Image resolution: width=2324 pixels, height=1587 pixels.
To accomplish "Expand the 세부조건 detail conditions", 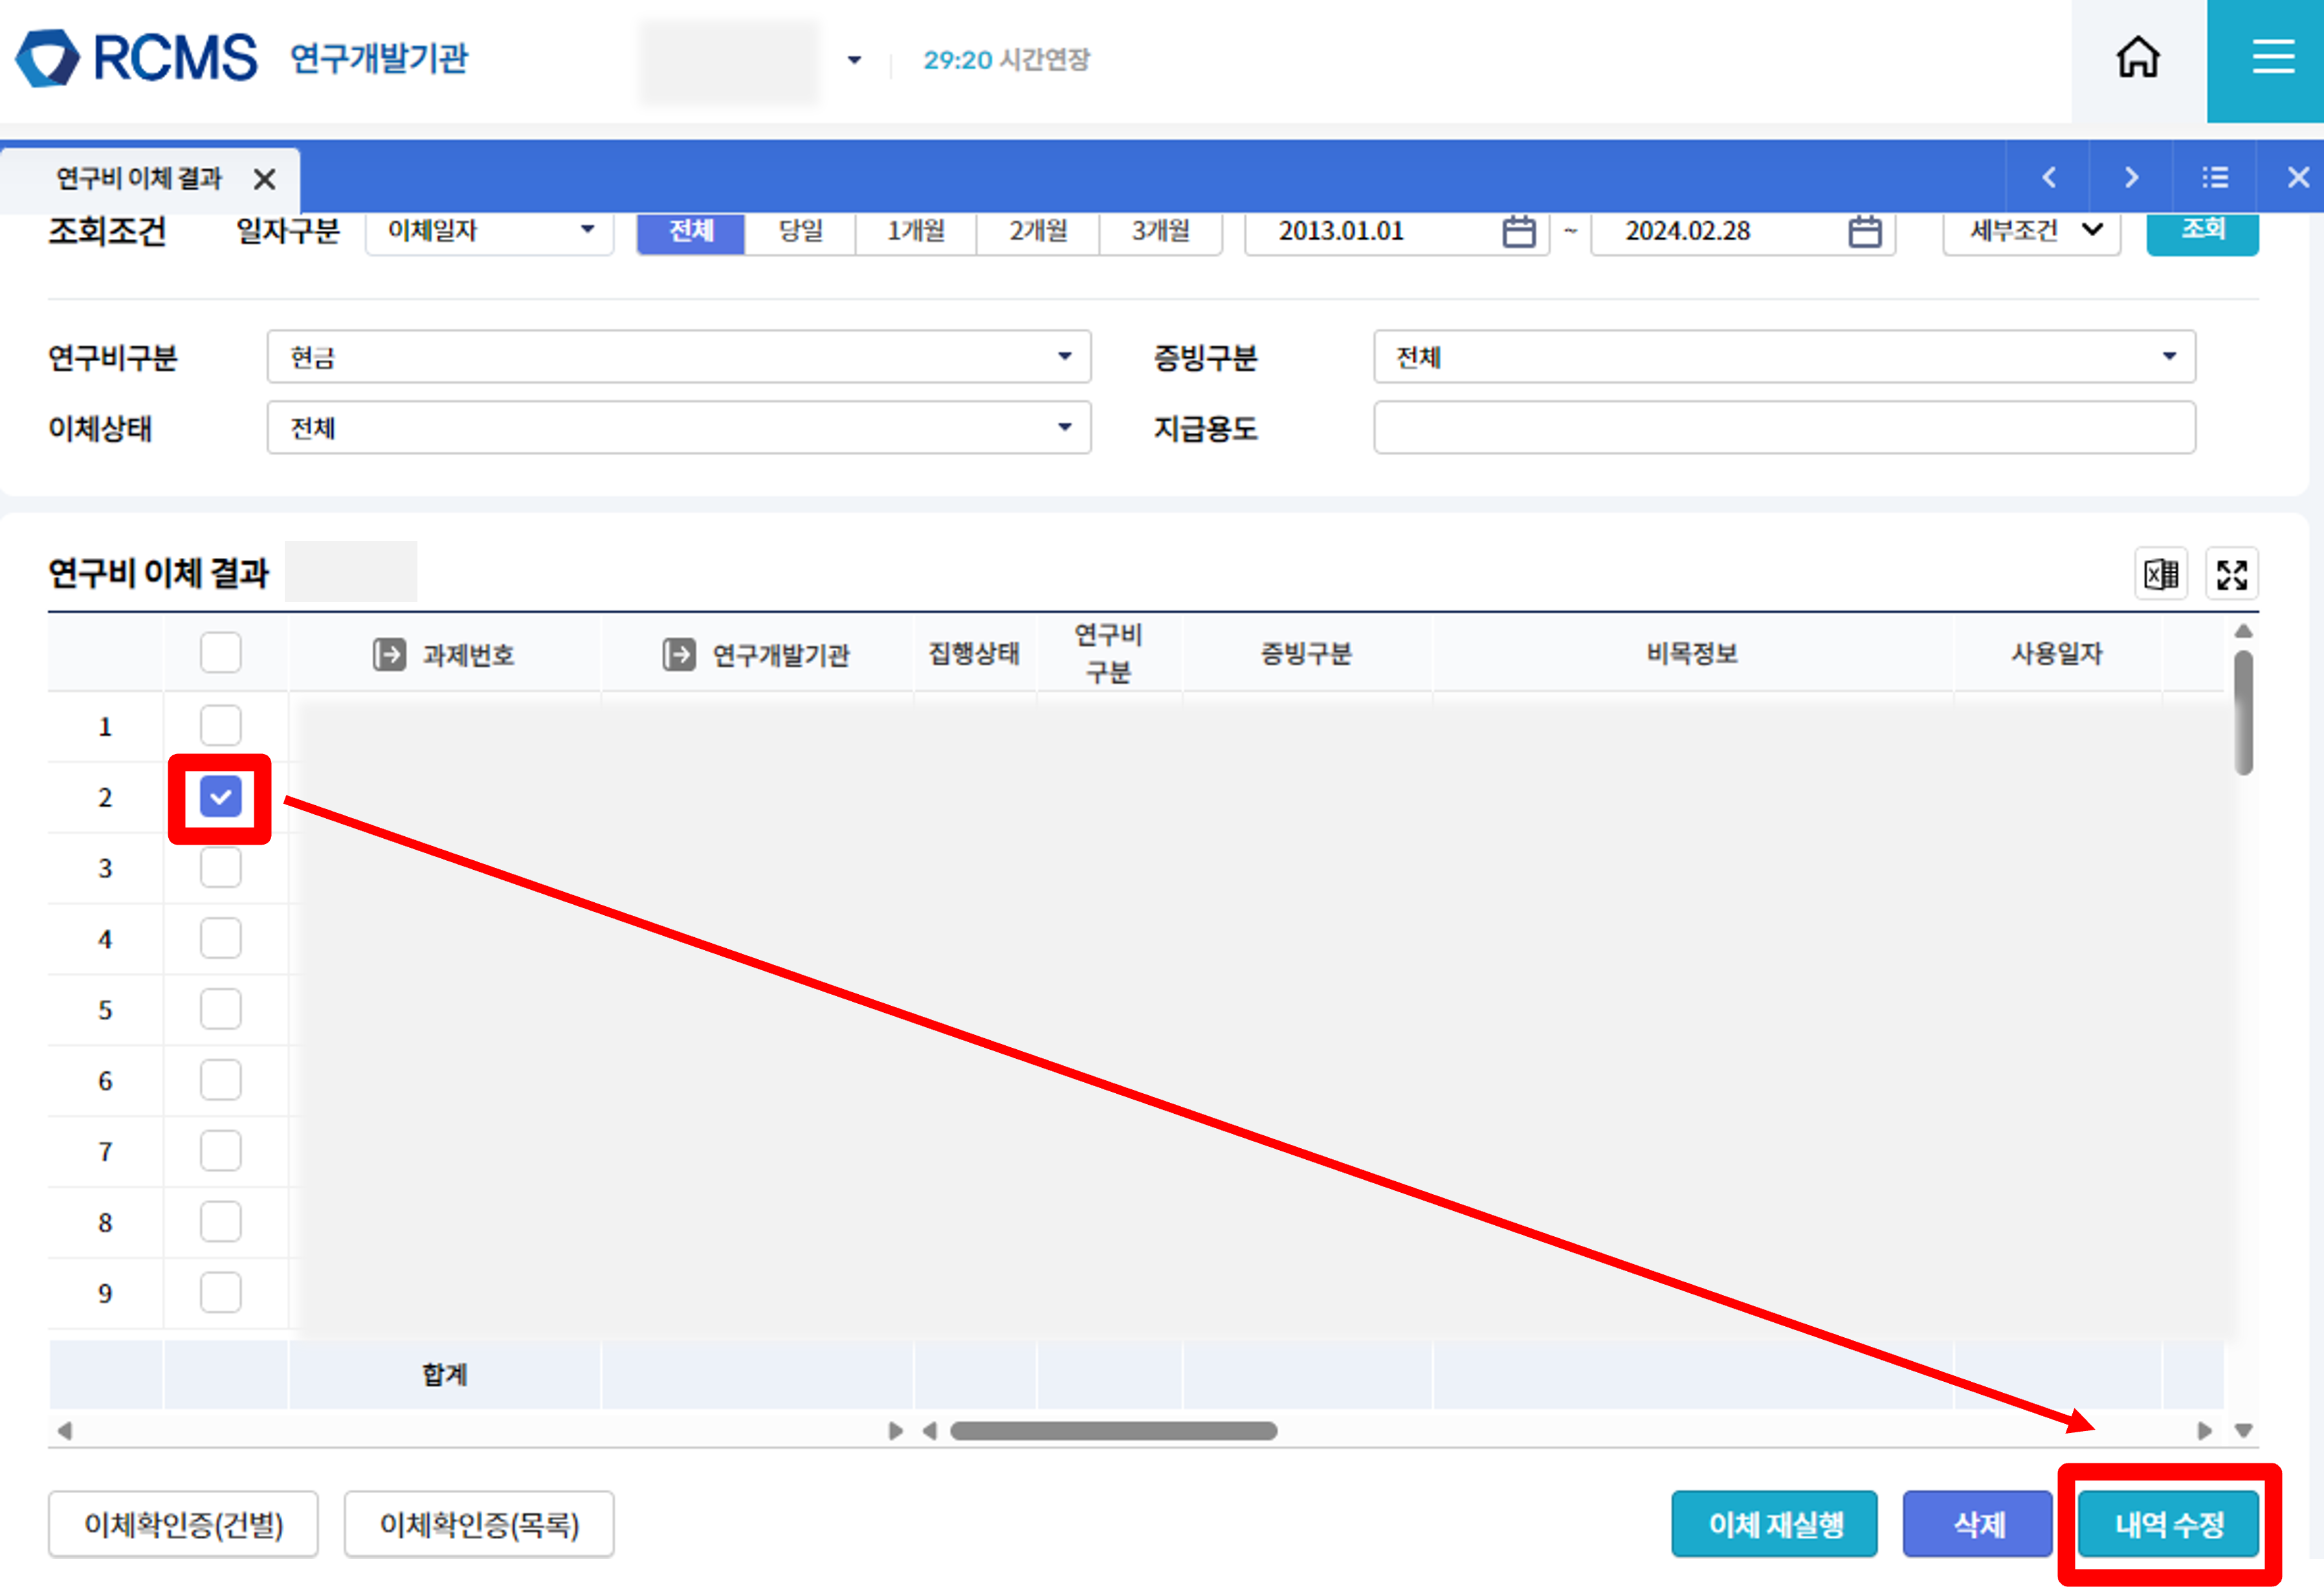I will (x=2031, y=231).
